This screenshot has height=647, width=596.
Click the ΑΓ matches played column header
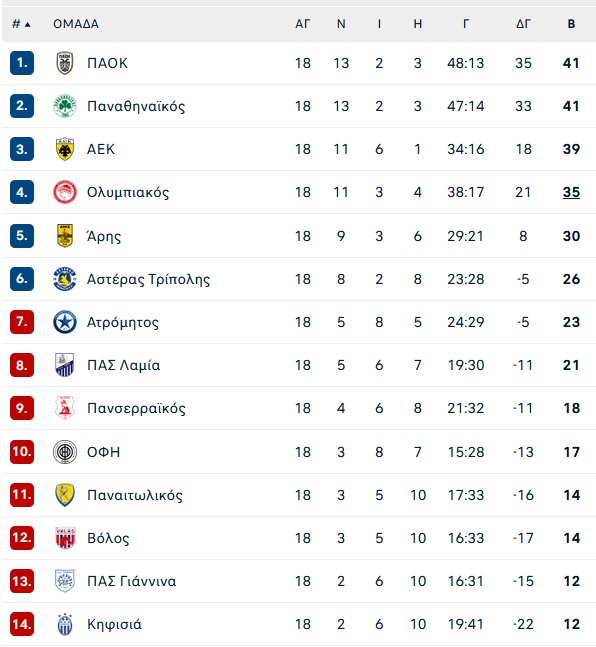coord(303,24)
